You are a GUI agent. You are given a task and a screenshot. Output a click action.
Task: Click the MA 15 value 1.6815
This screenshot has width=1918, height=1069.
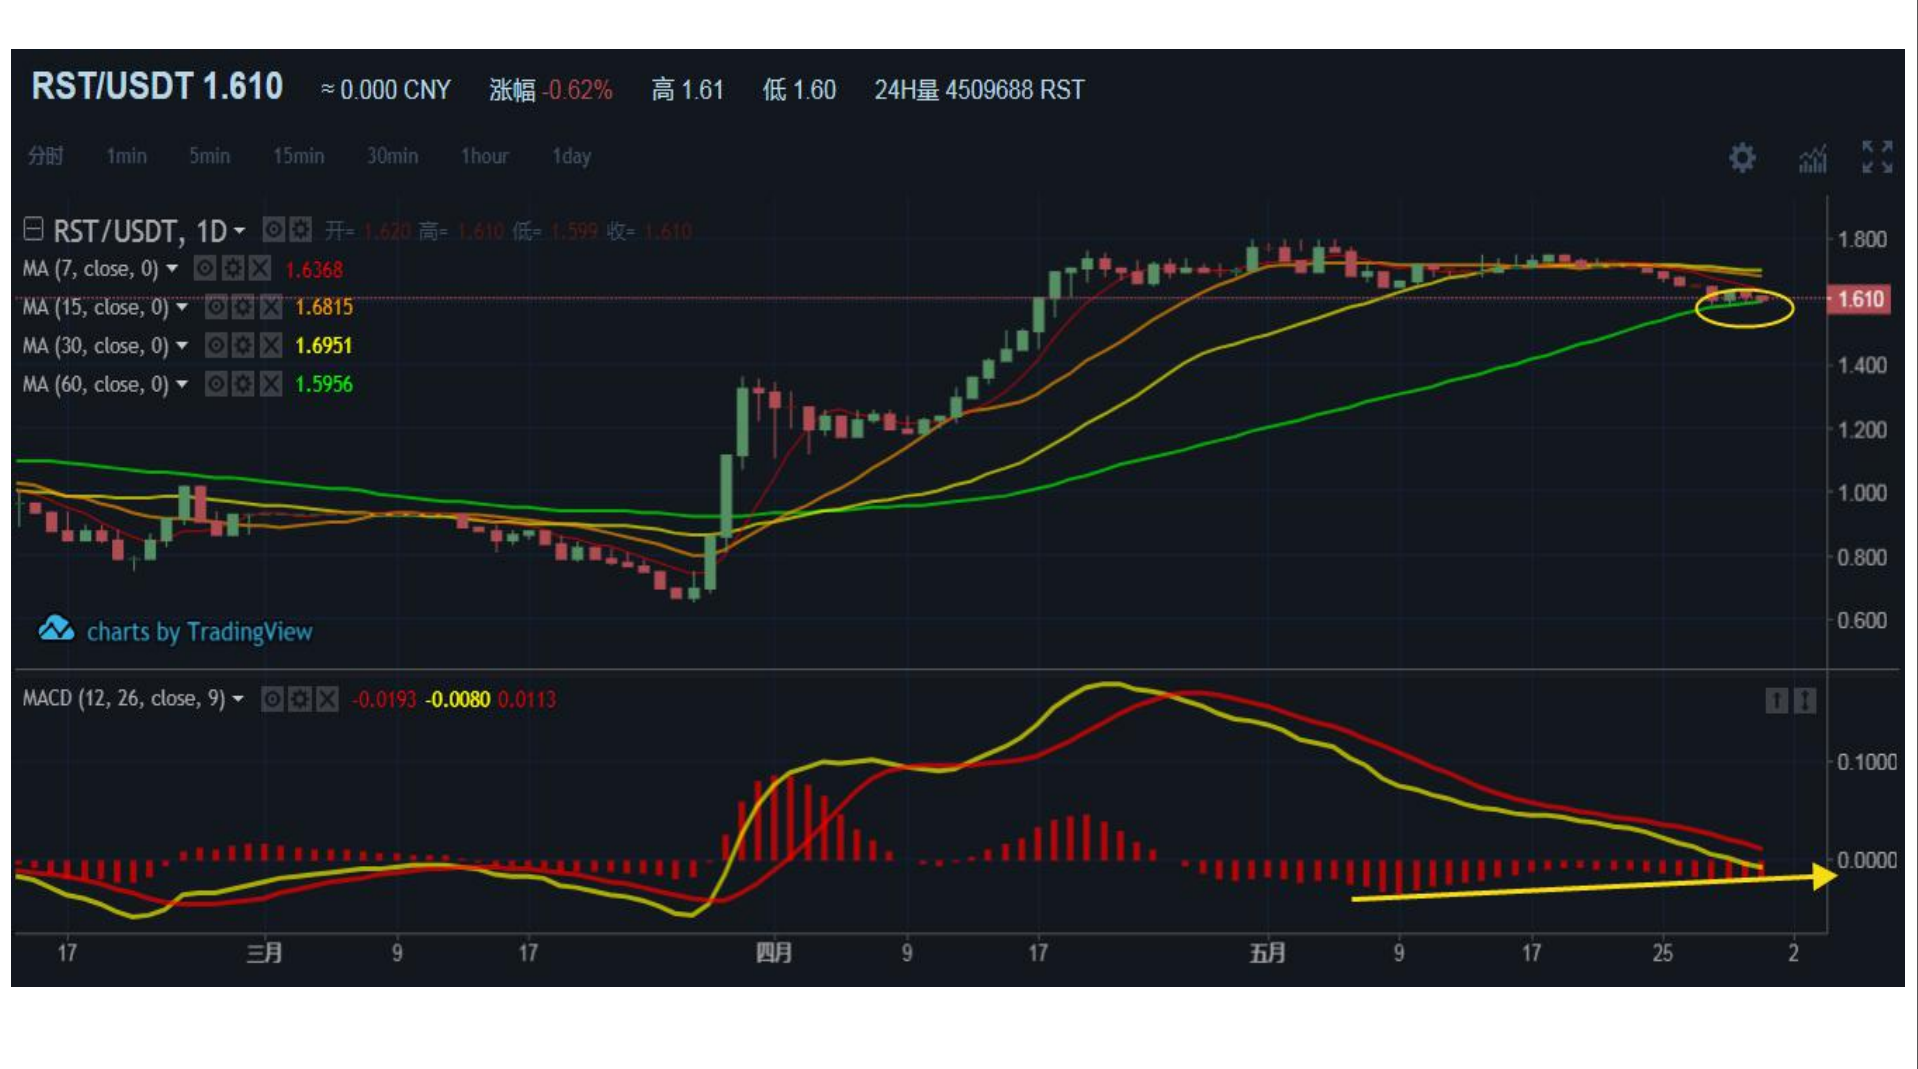[x=324, y=307]
